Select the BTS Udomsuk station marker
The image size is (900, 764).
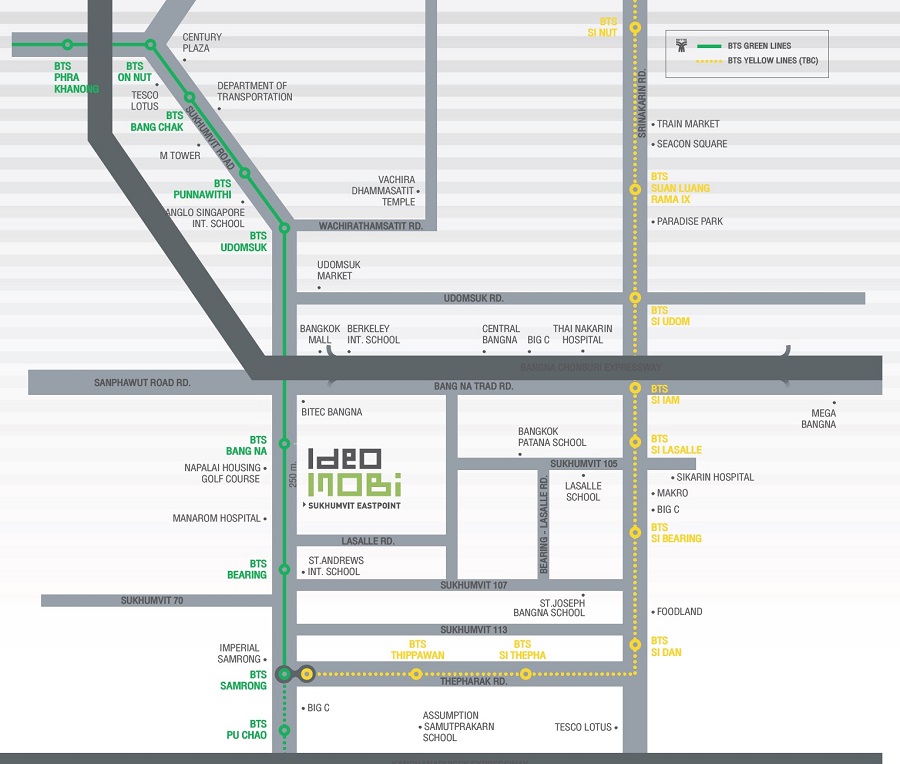(285, 228)
